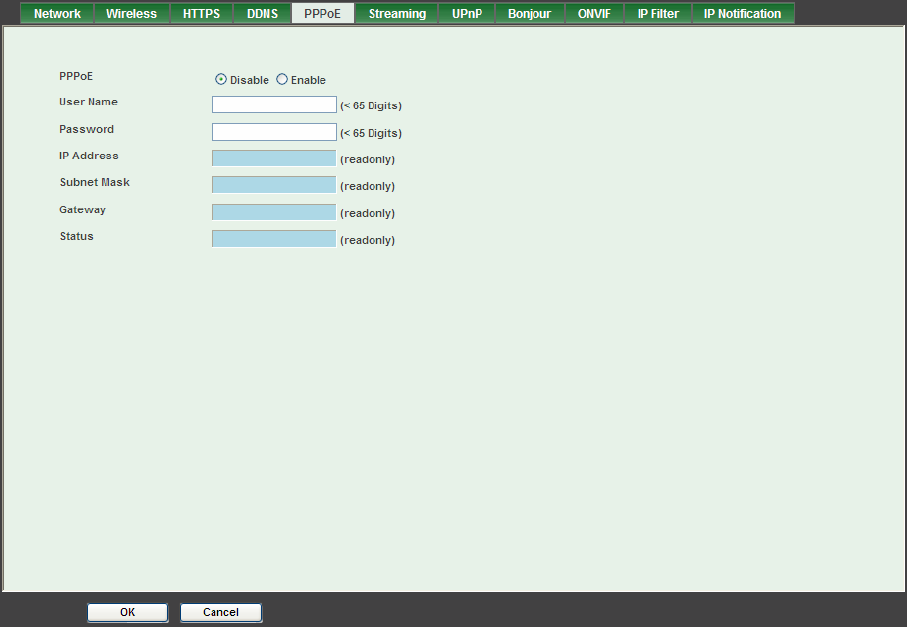Switch to the Wireless tab

(x=131, y=13)
